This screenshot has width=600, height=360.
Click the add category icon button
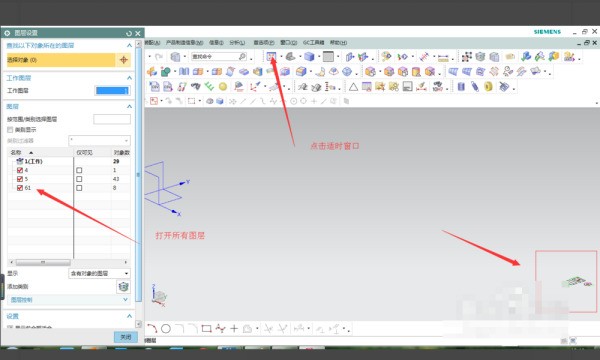pos(123,287)
